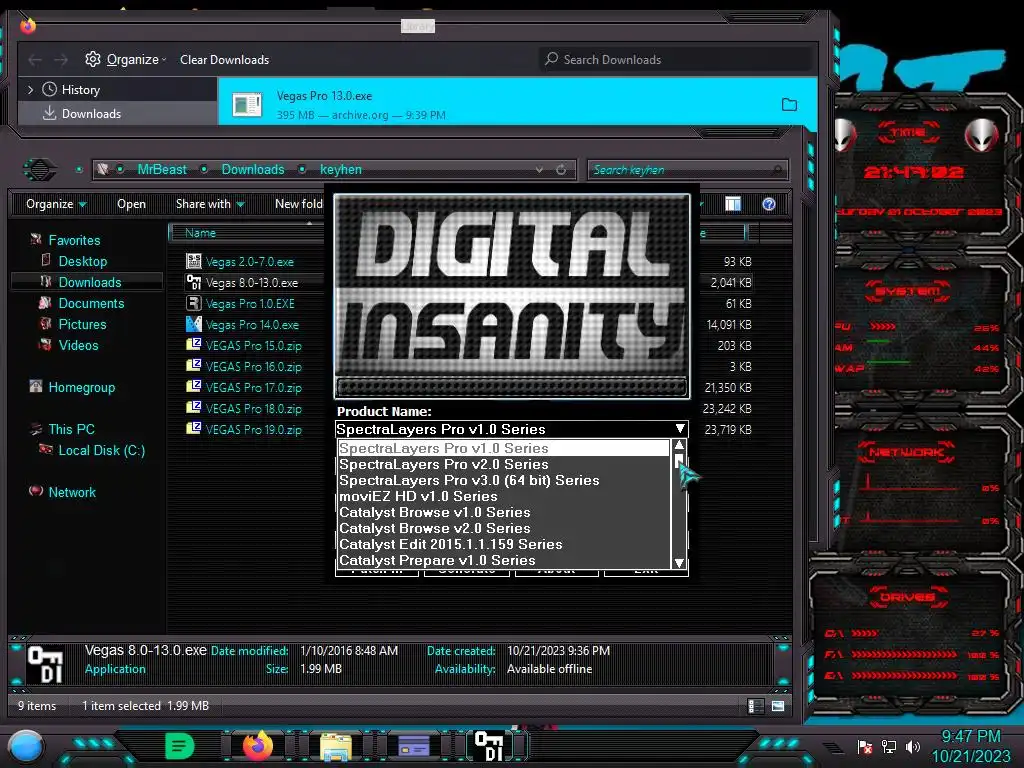The image size is (1024, 768).
Task: Select file VEGAS Pro 17.0.zip
Action: tap(253, 387)
